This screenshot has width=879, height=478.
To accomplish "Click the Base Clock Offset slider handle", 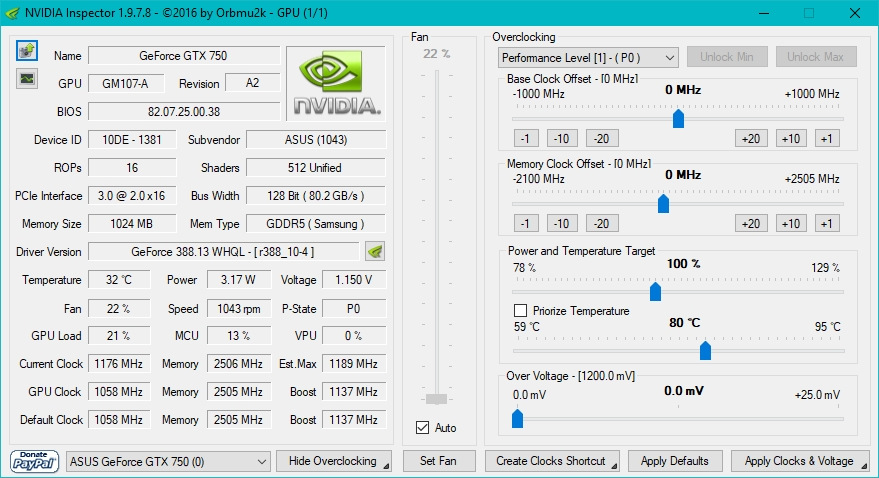I will tap(678, 119).
